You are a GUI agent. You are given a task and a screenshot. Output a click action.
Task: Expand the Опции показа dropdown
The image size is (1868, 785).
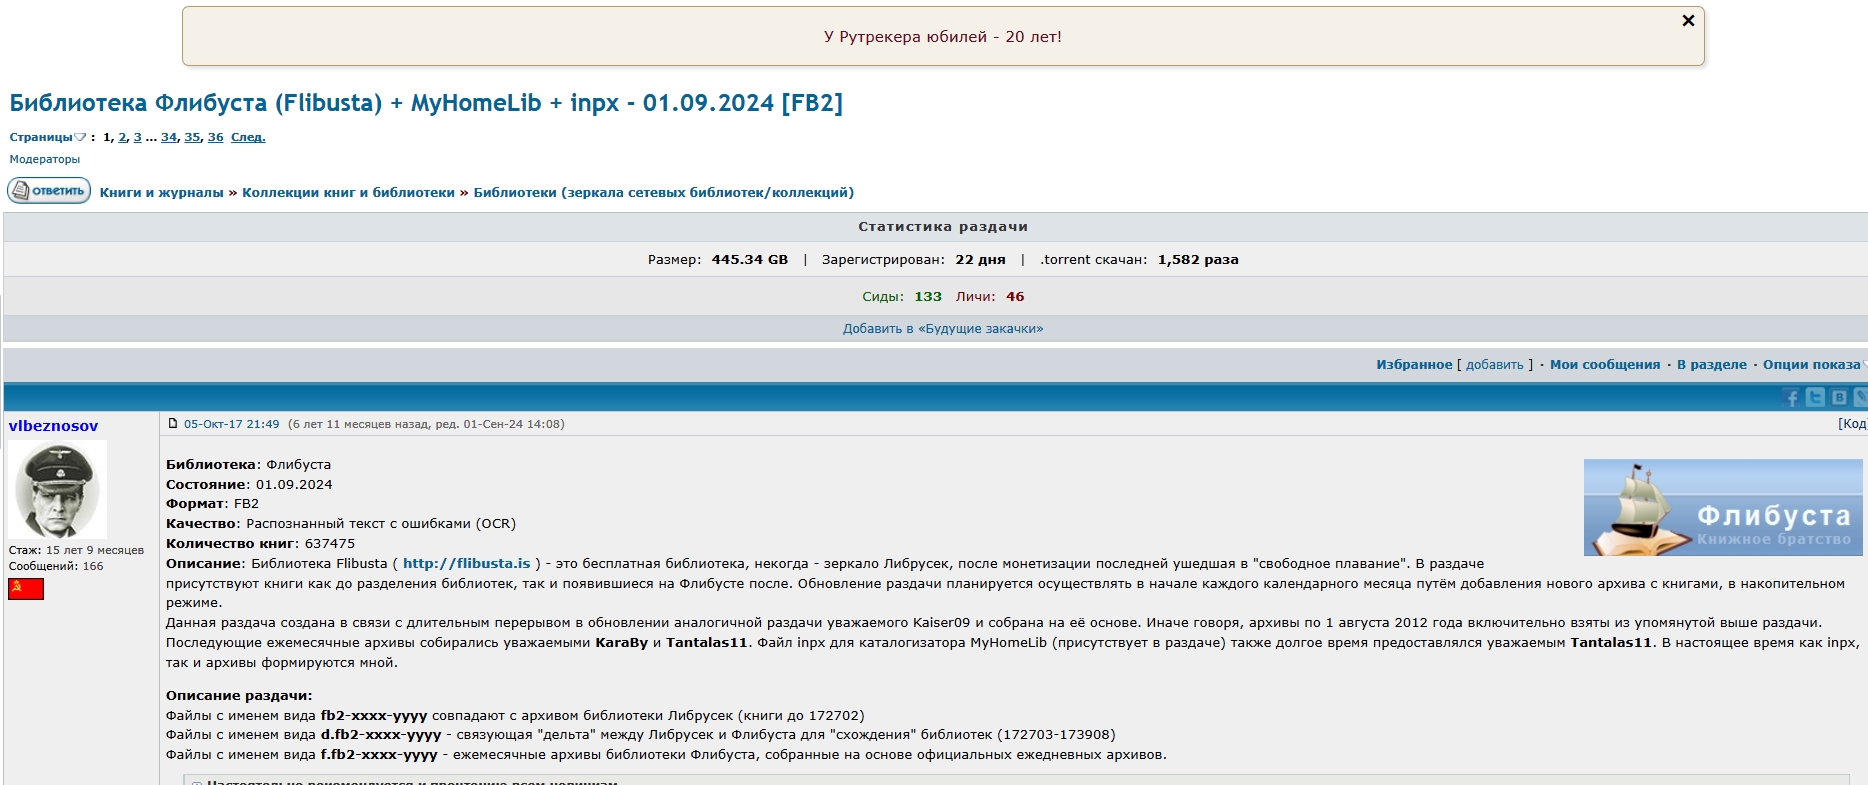1814,365
